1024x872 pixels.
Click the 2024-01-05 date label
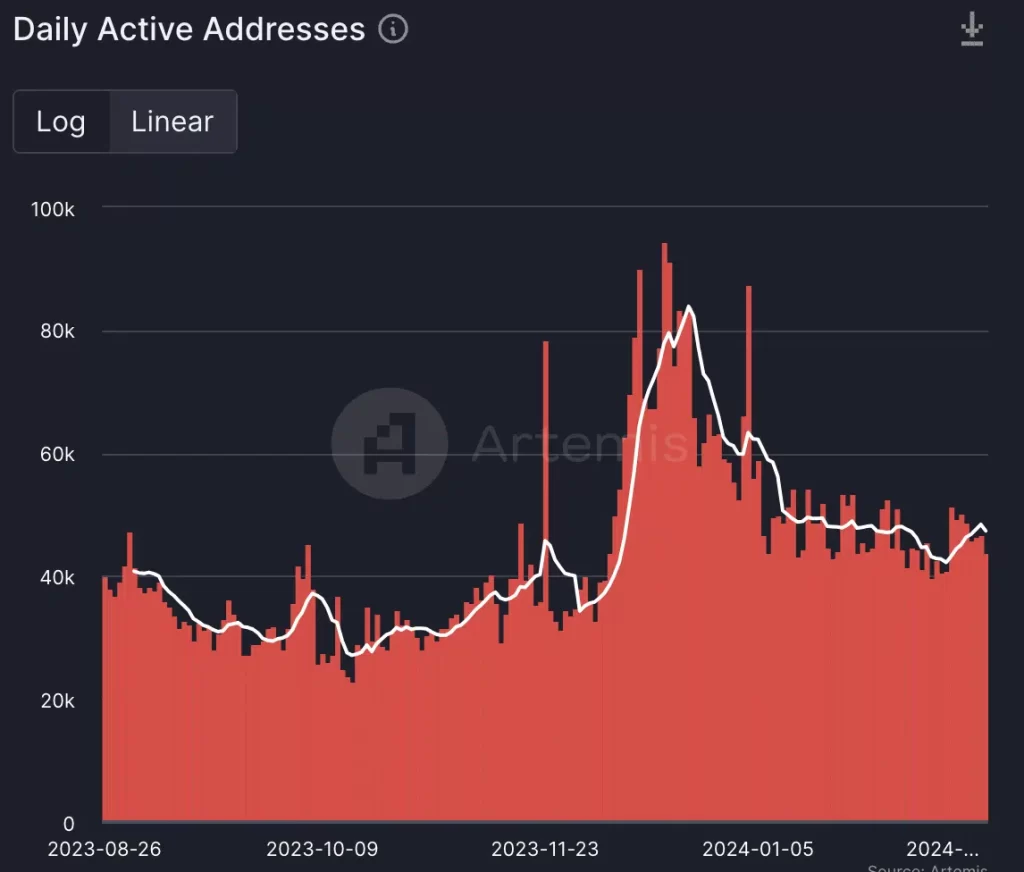(x=758, y=849)
